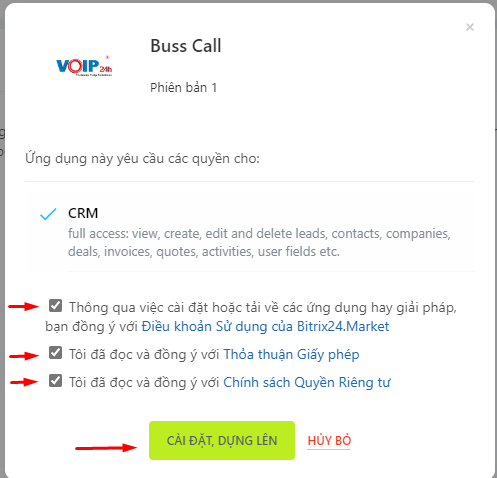The width and height of the screenshot is (497, 478).
Task: Open the Thỏa thuận Giấy phép link
Action: pos(291,354)
